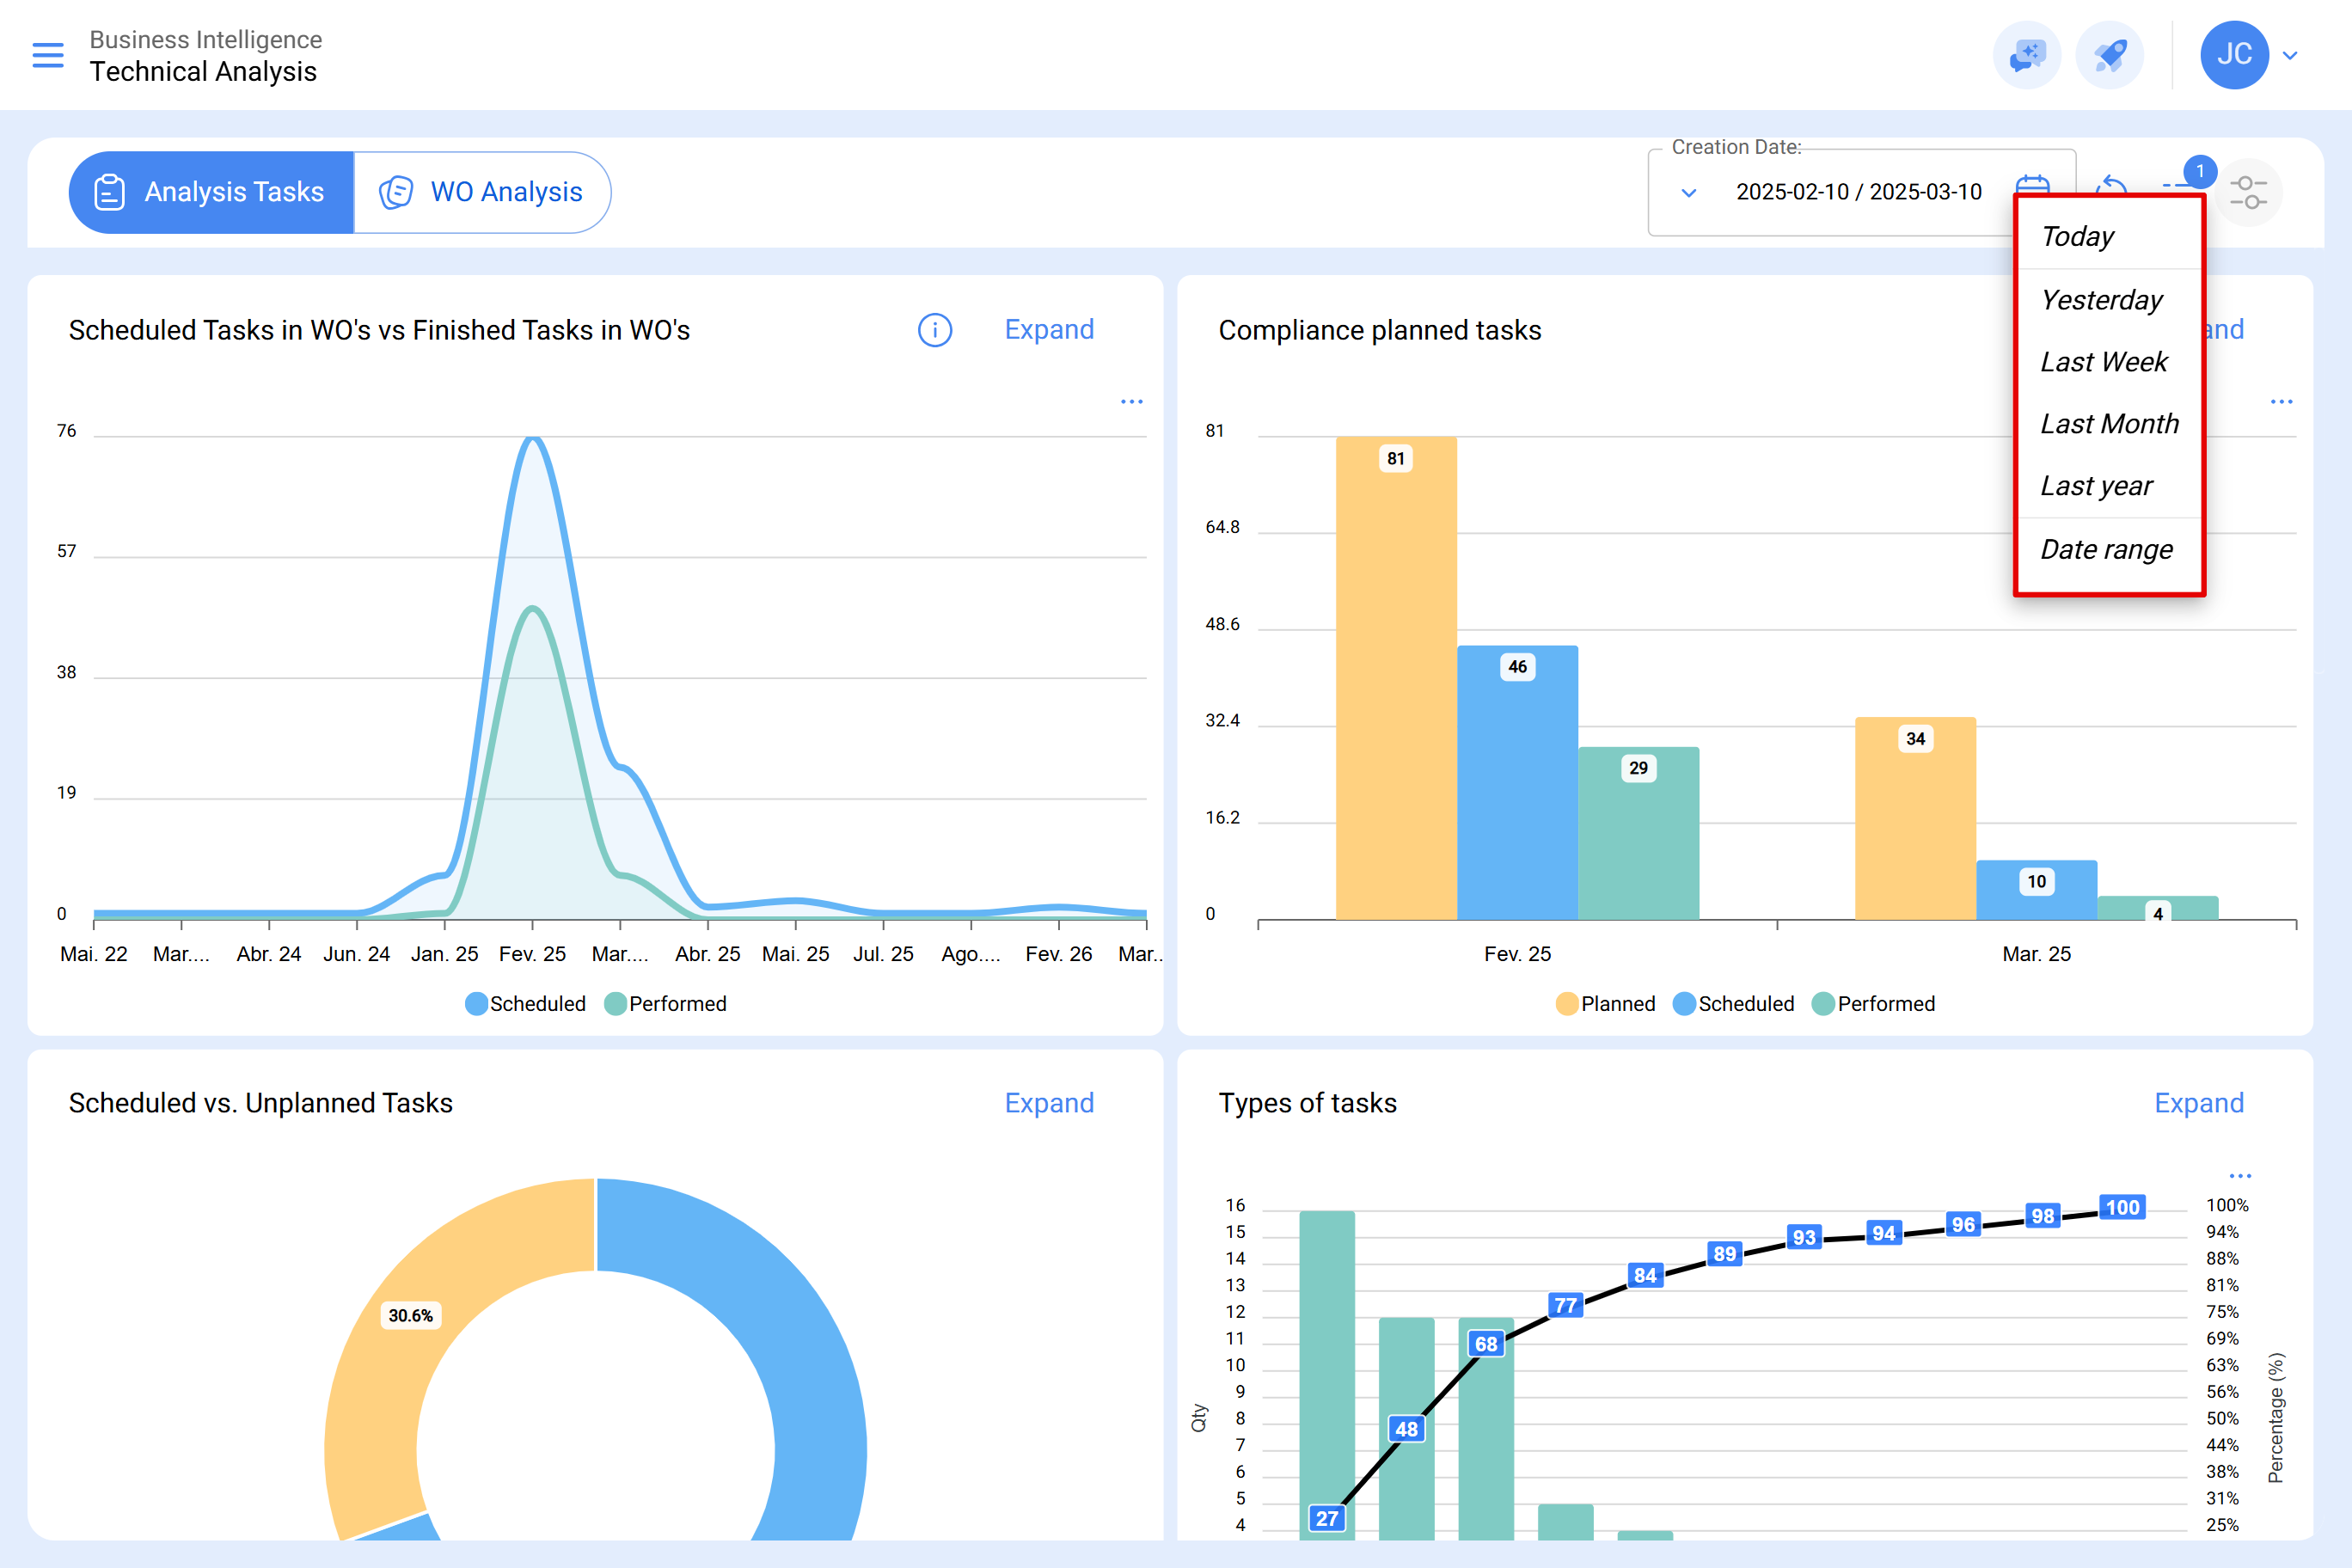Click the Performed bar labeled 29
The height and width of the screenshot is (1568, 2352).
[x=1638, y=833]
